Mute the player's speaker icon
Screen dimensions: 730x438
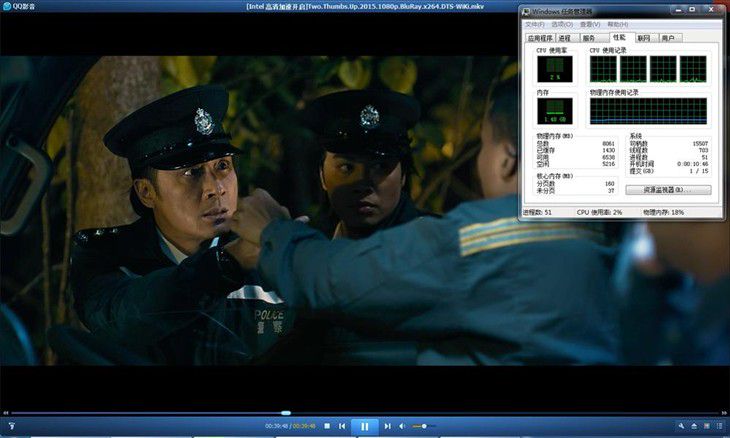402,426
